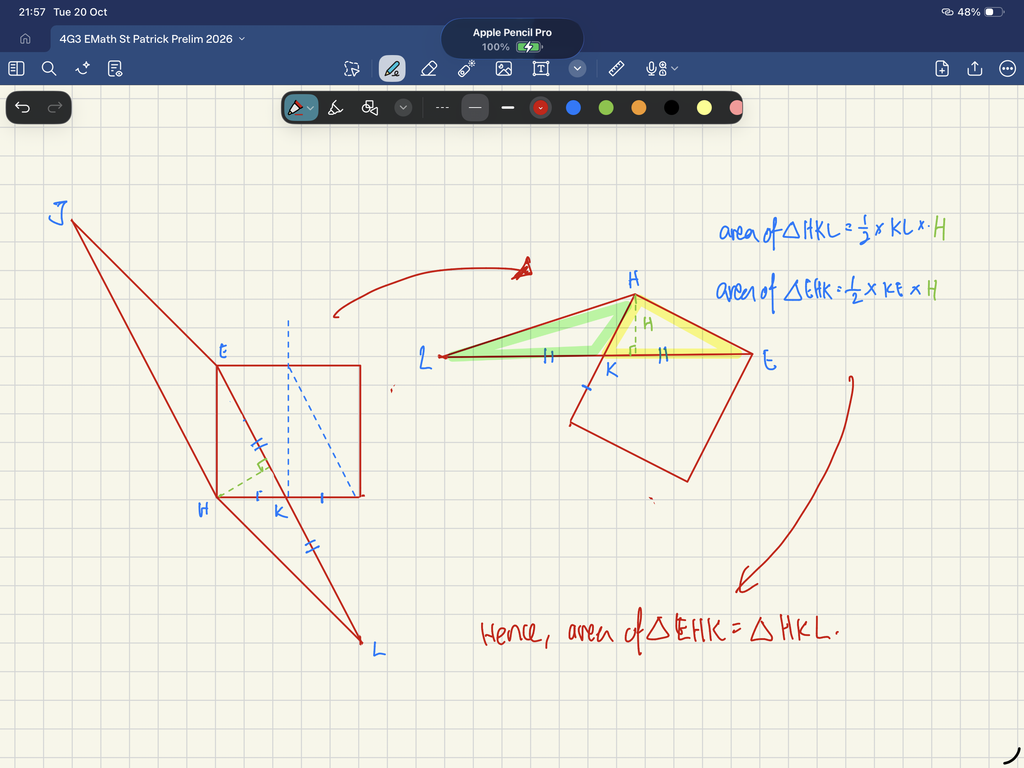Expand the additional tools chevron in toolbar
1024x768 pixels.
[x=577, y=69]
